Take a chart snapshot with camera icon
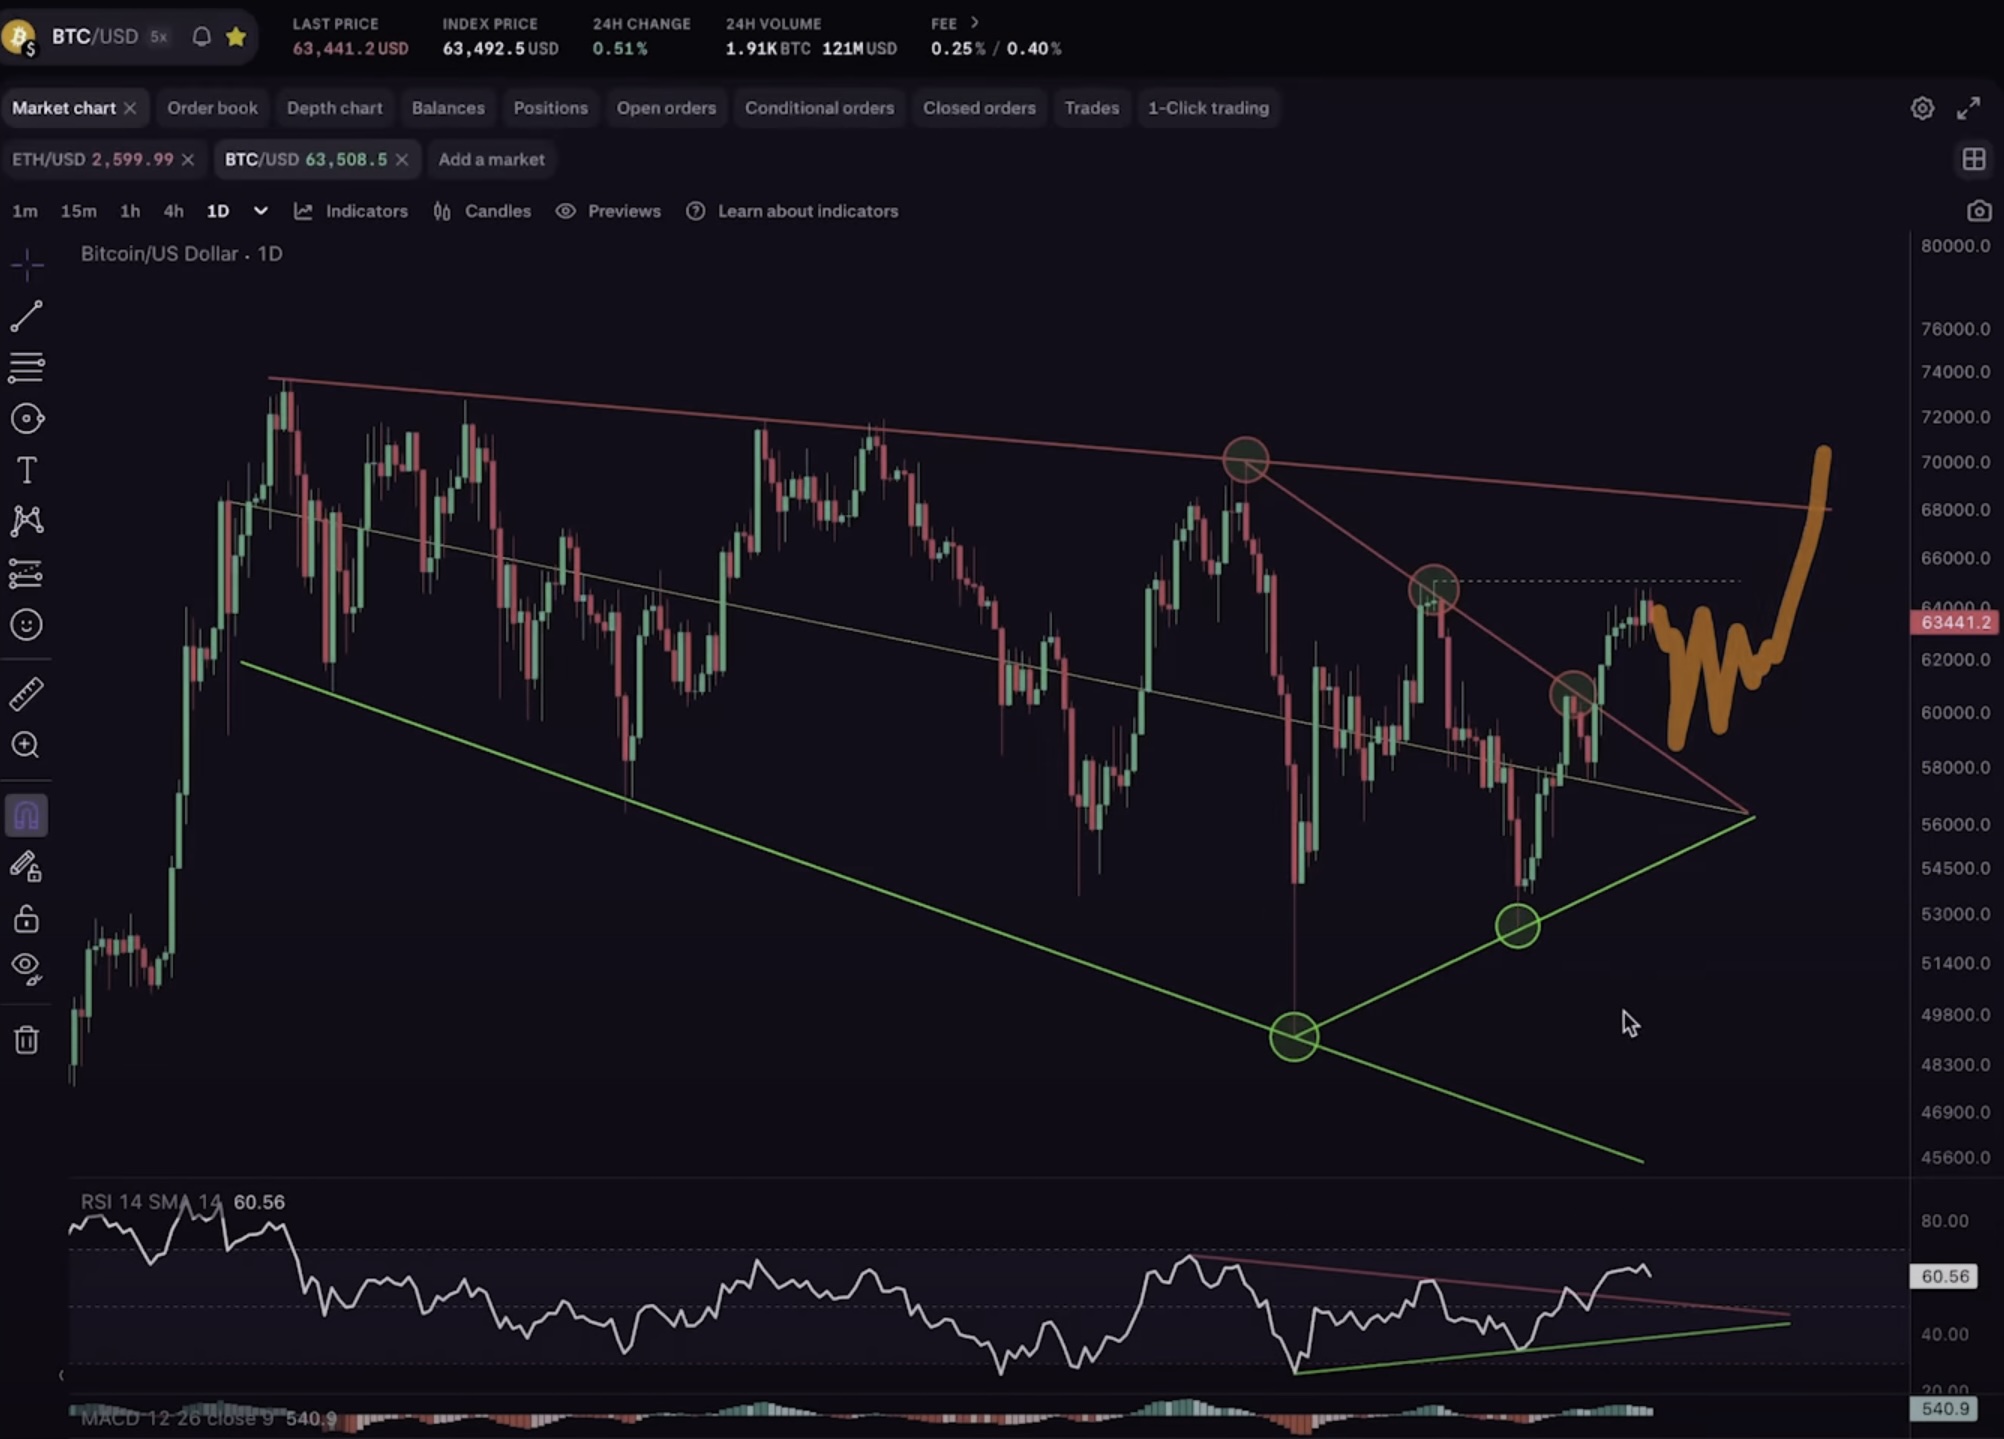Screen dimensions: 2004x1439 [x=1978, y=211]
